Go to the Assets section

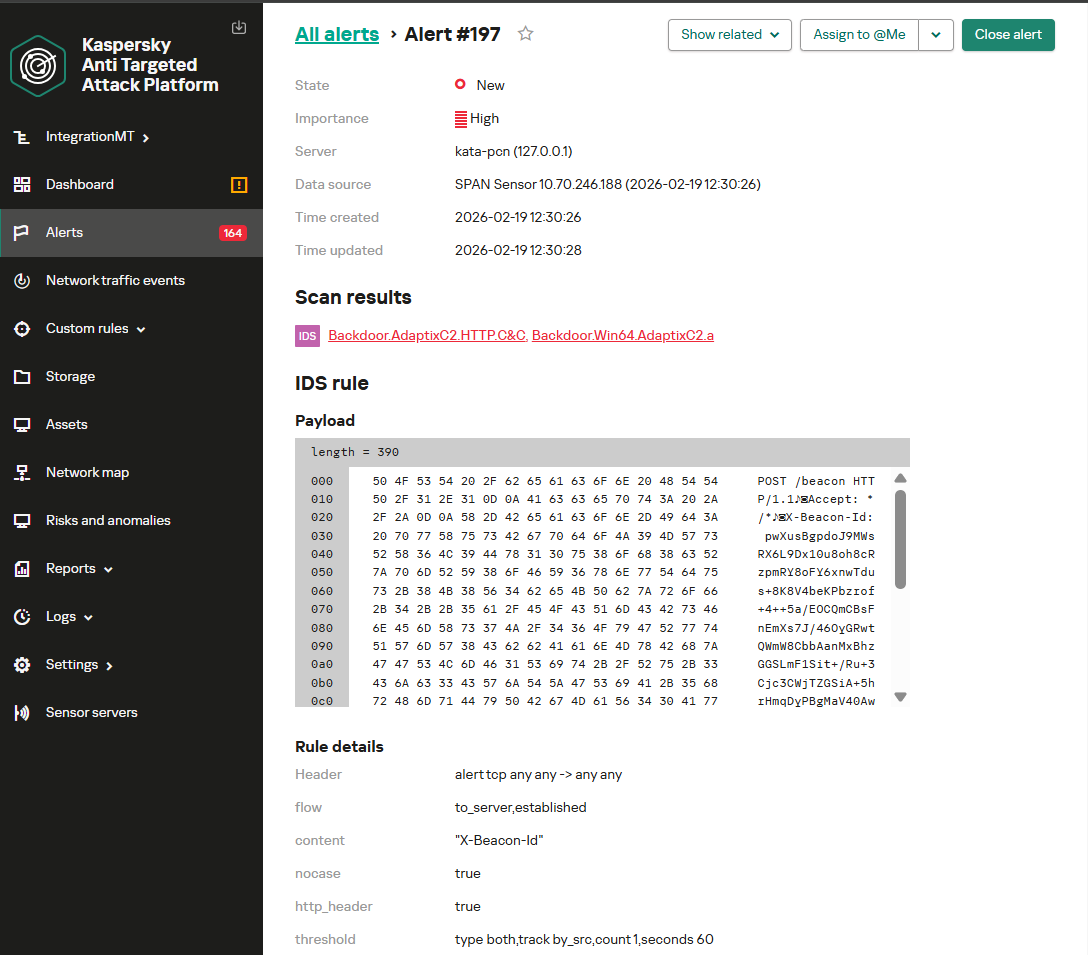pos(67,425)
